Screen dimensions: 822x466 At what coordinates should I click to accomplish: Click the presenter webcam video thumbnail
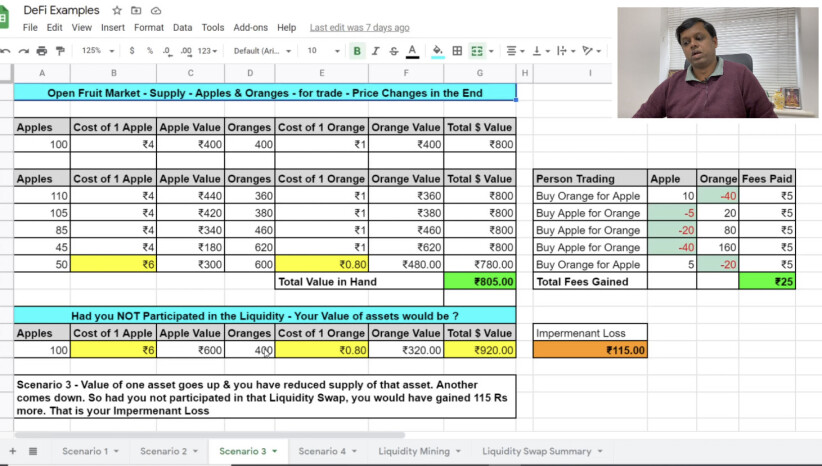tap(718, 62)
